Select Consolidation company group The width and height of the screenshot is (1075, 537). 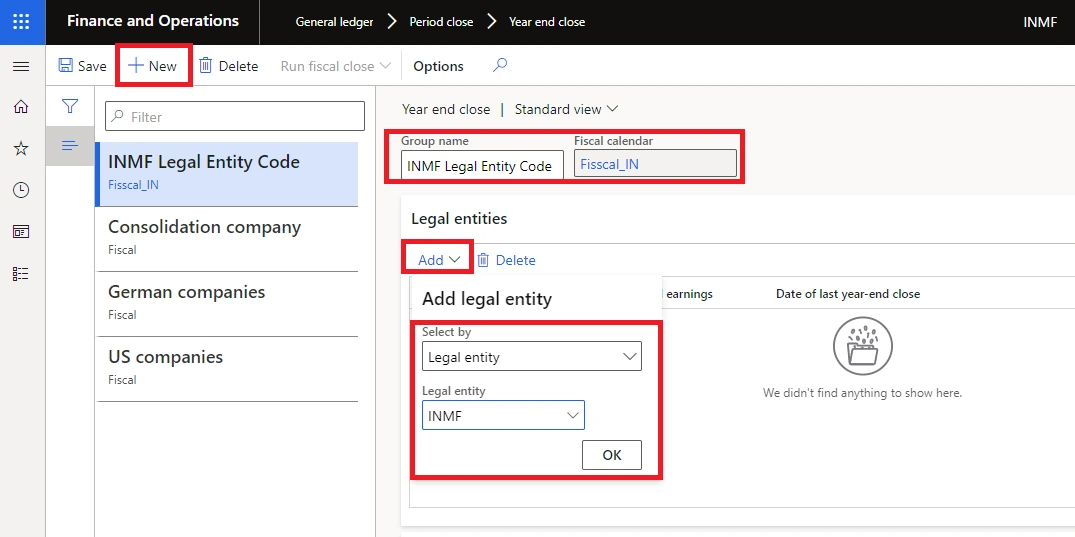pyautogui.click(x=228, y=239)
